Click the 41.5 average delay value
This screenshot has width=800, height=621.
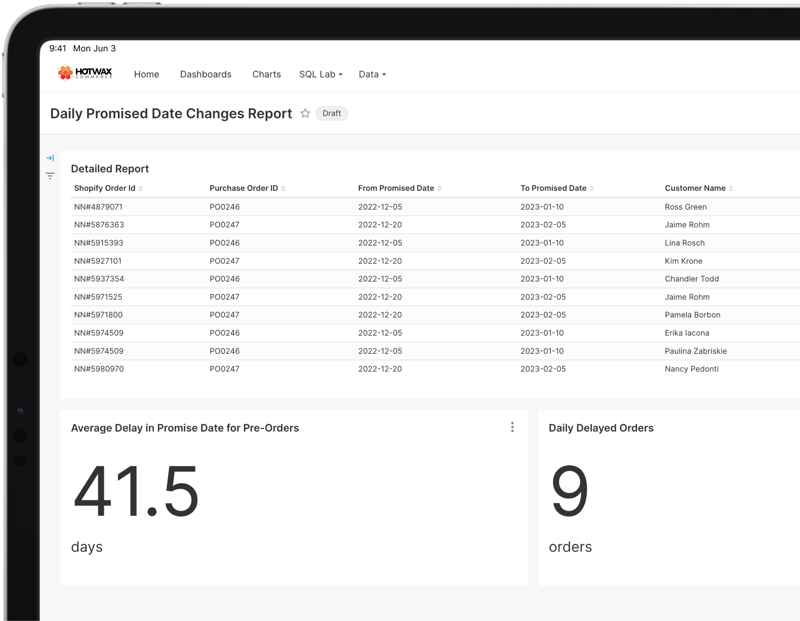(x=136, y=491)
